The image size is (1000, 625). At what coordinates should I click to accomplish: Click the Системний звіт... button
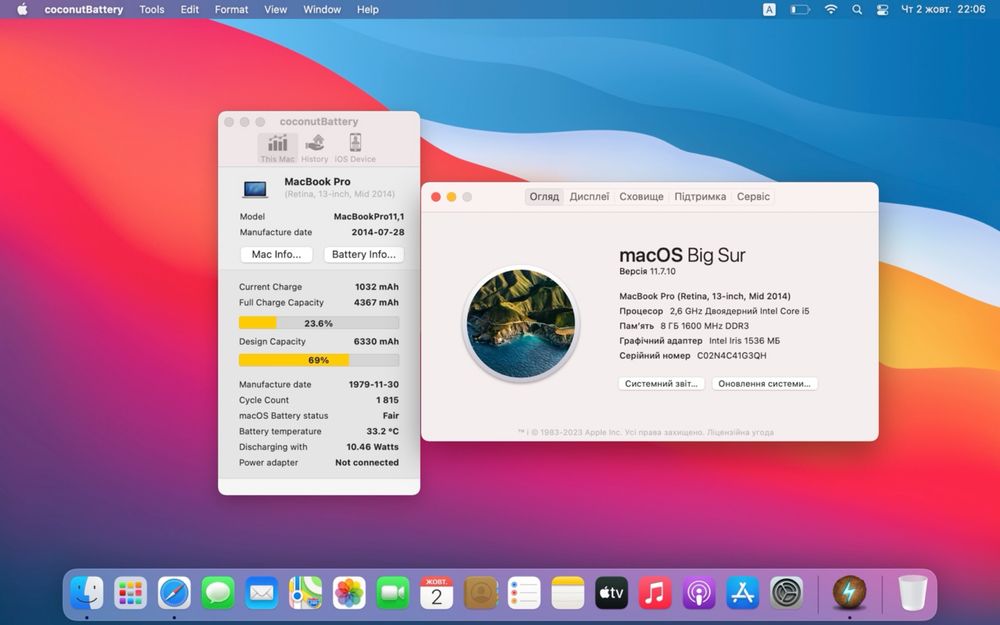(x=661, y=384)
